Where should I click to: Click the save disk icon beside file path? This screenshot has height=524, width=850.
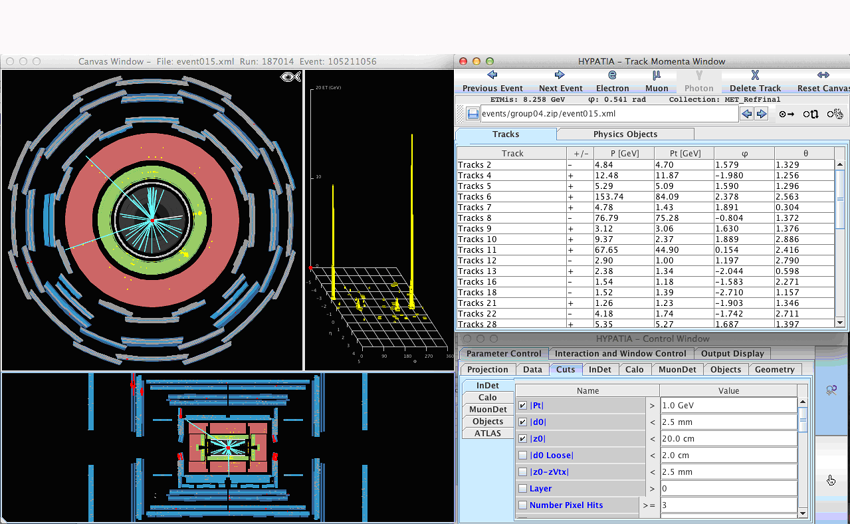(x=473, y=114)
